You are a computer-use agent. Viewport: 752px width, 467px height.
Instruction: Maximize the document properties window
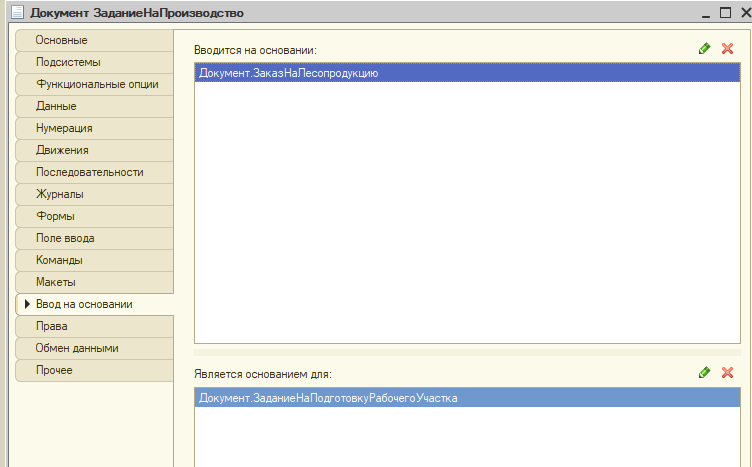pos(725,13)
